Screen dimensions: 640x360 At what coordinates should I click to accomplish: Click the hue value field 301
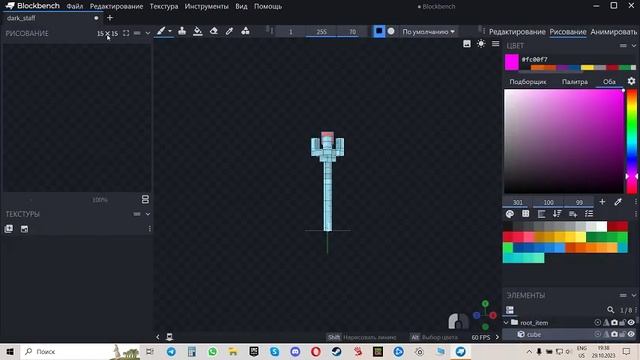click(518, 202)
